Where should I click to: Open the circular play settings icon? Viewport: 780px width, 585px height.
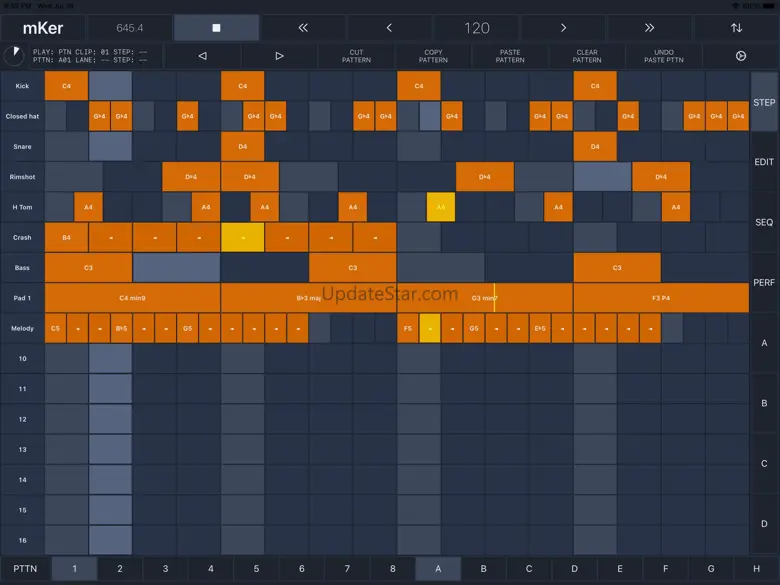pos(741,56)
